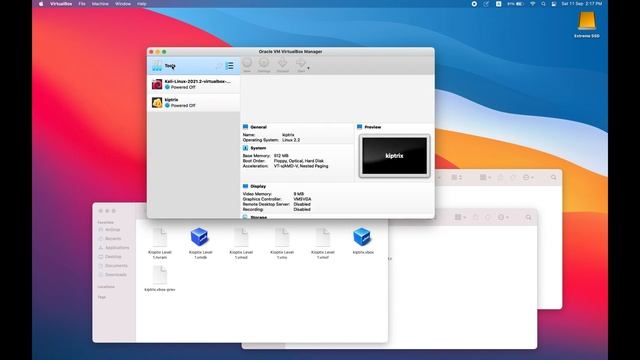Click the Wi-Fi menu bar icon
The image size is (640, 360).
pos(533,4)
